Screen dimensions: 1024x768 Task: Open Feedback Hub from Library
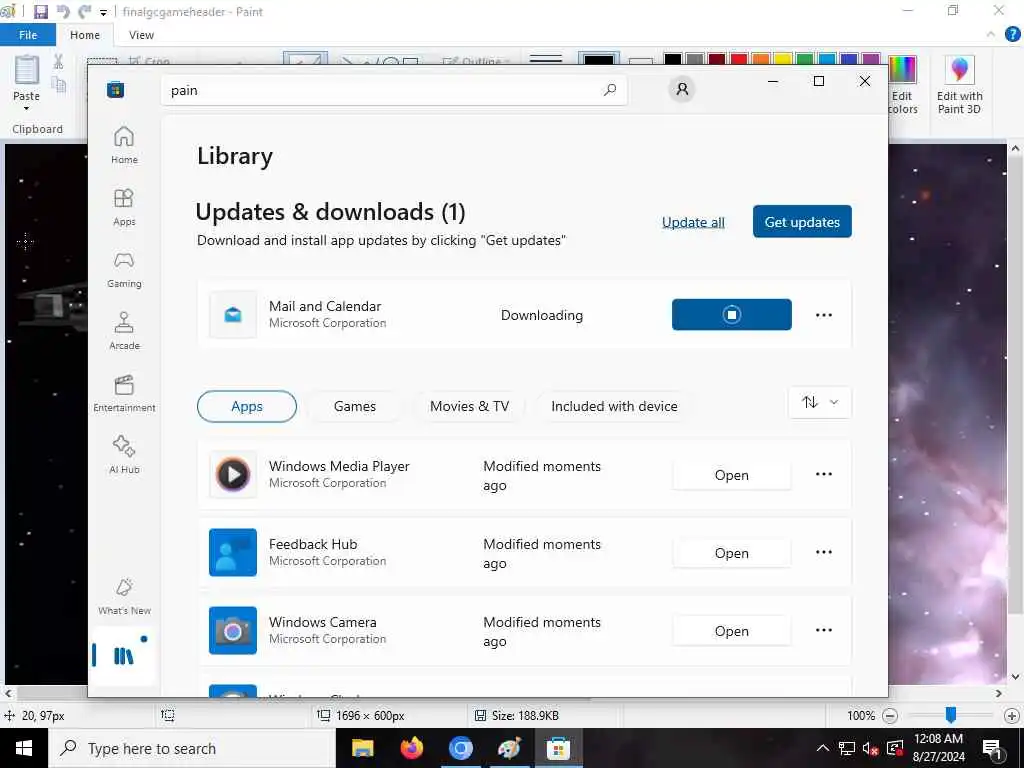[731, 553]
